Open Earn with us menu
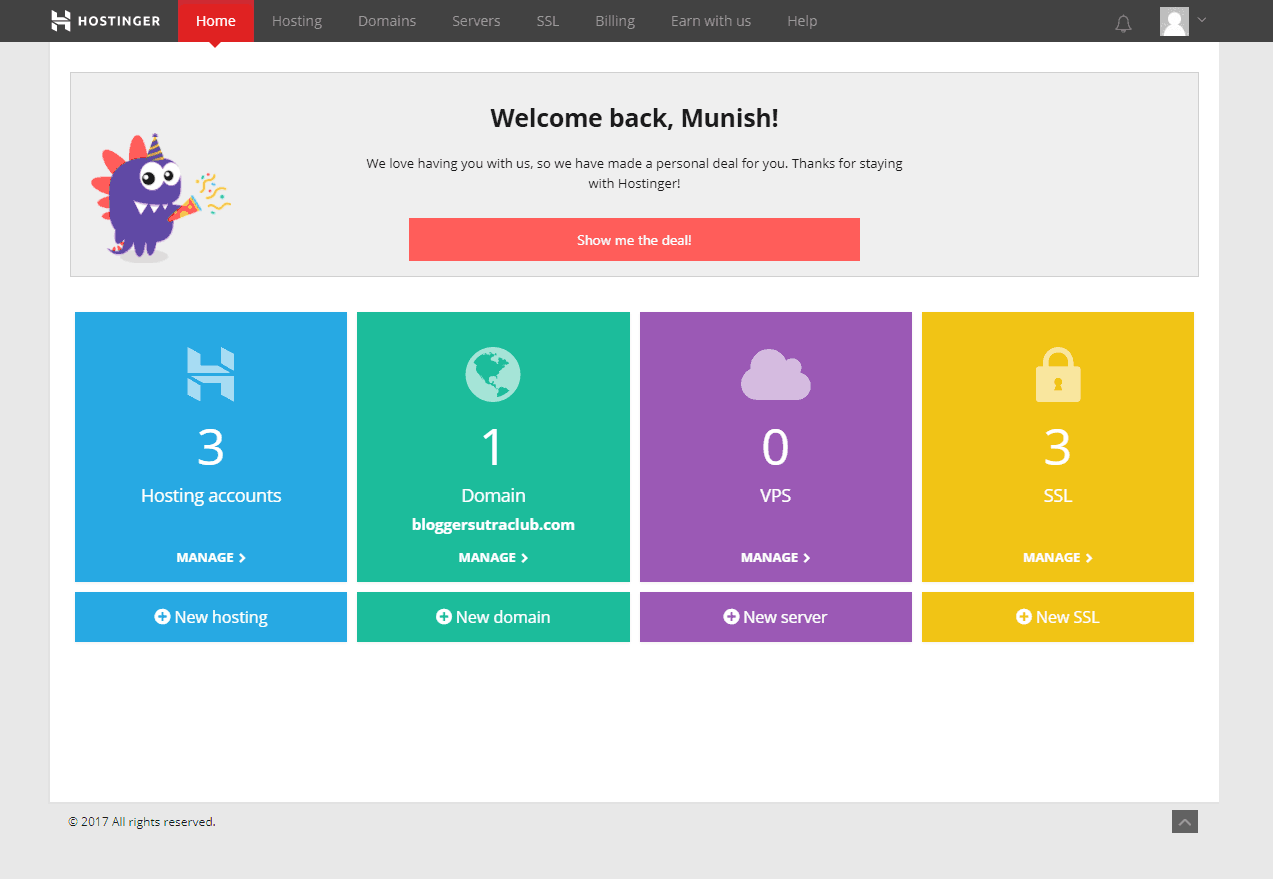The image size is (1273, 879). [x=711, y=21]
